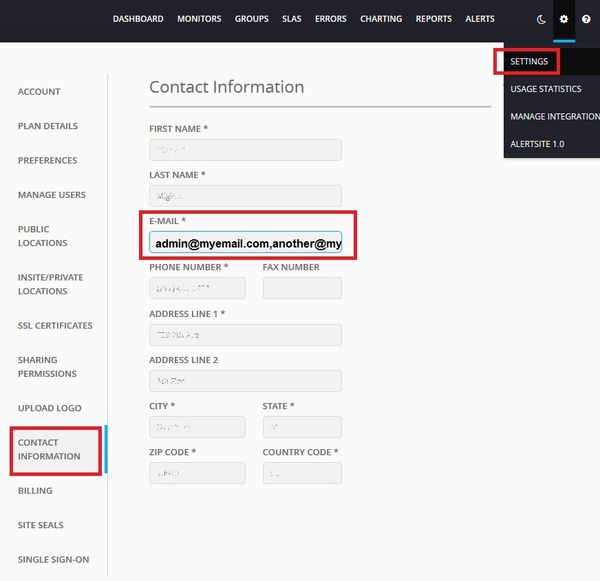This screenshot has height=581, width=600.
Task: Go to Manage Users in sidebar
Action: tap(52, 195)
